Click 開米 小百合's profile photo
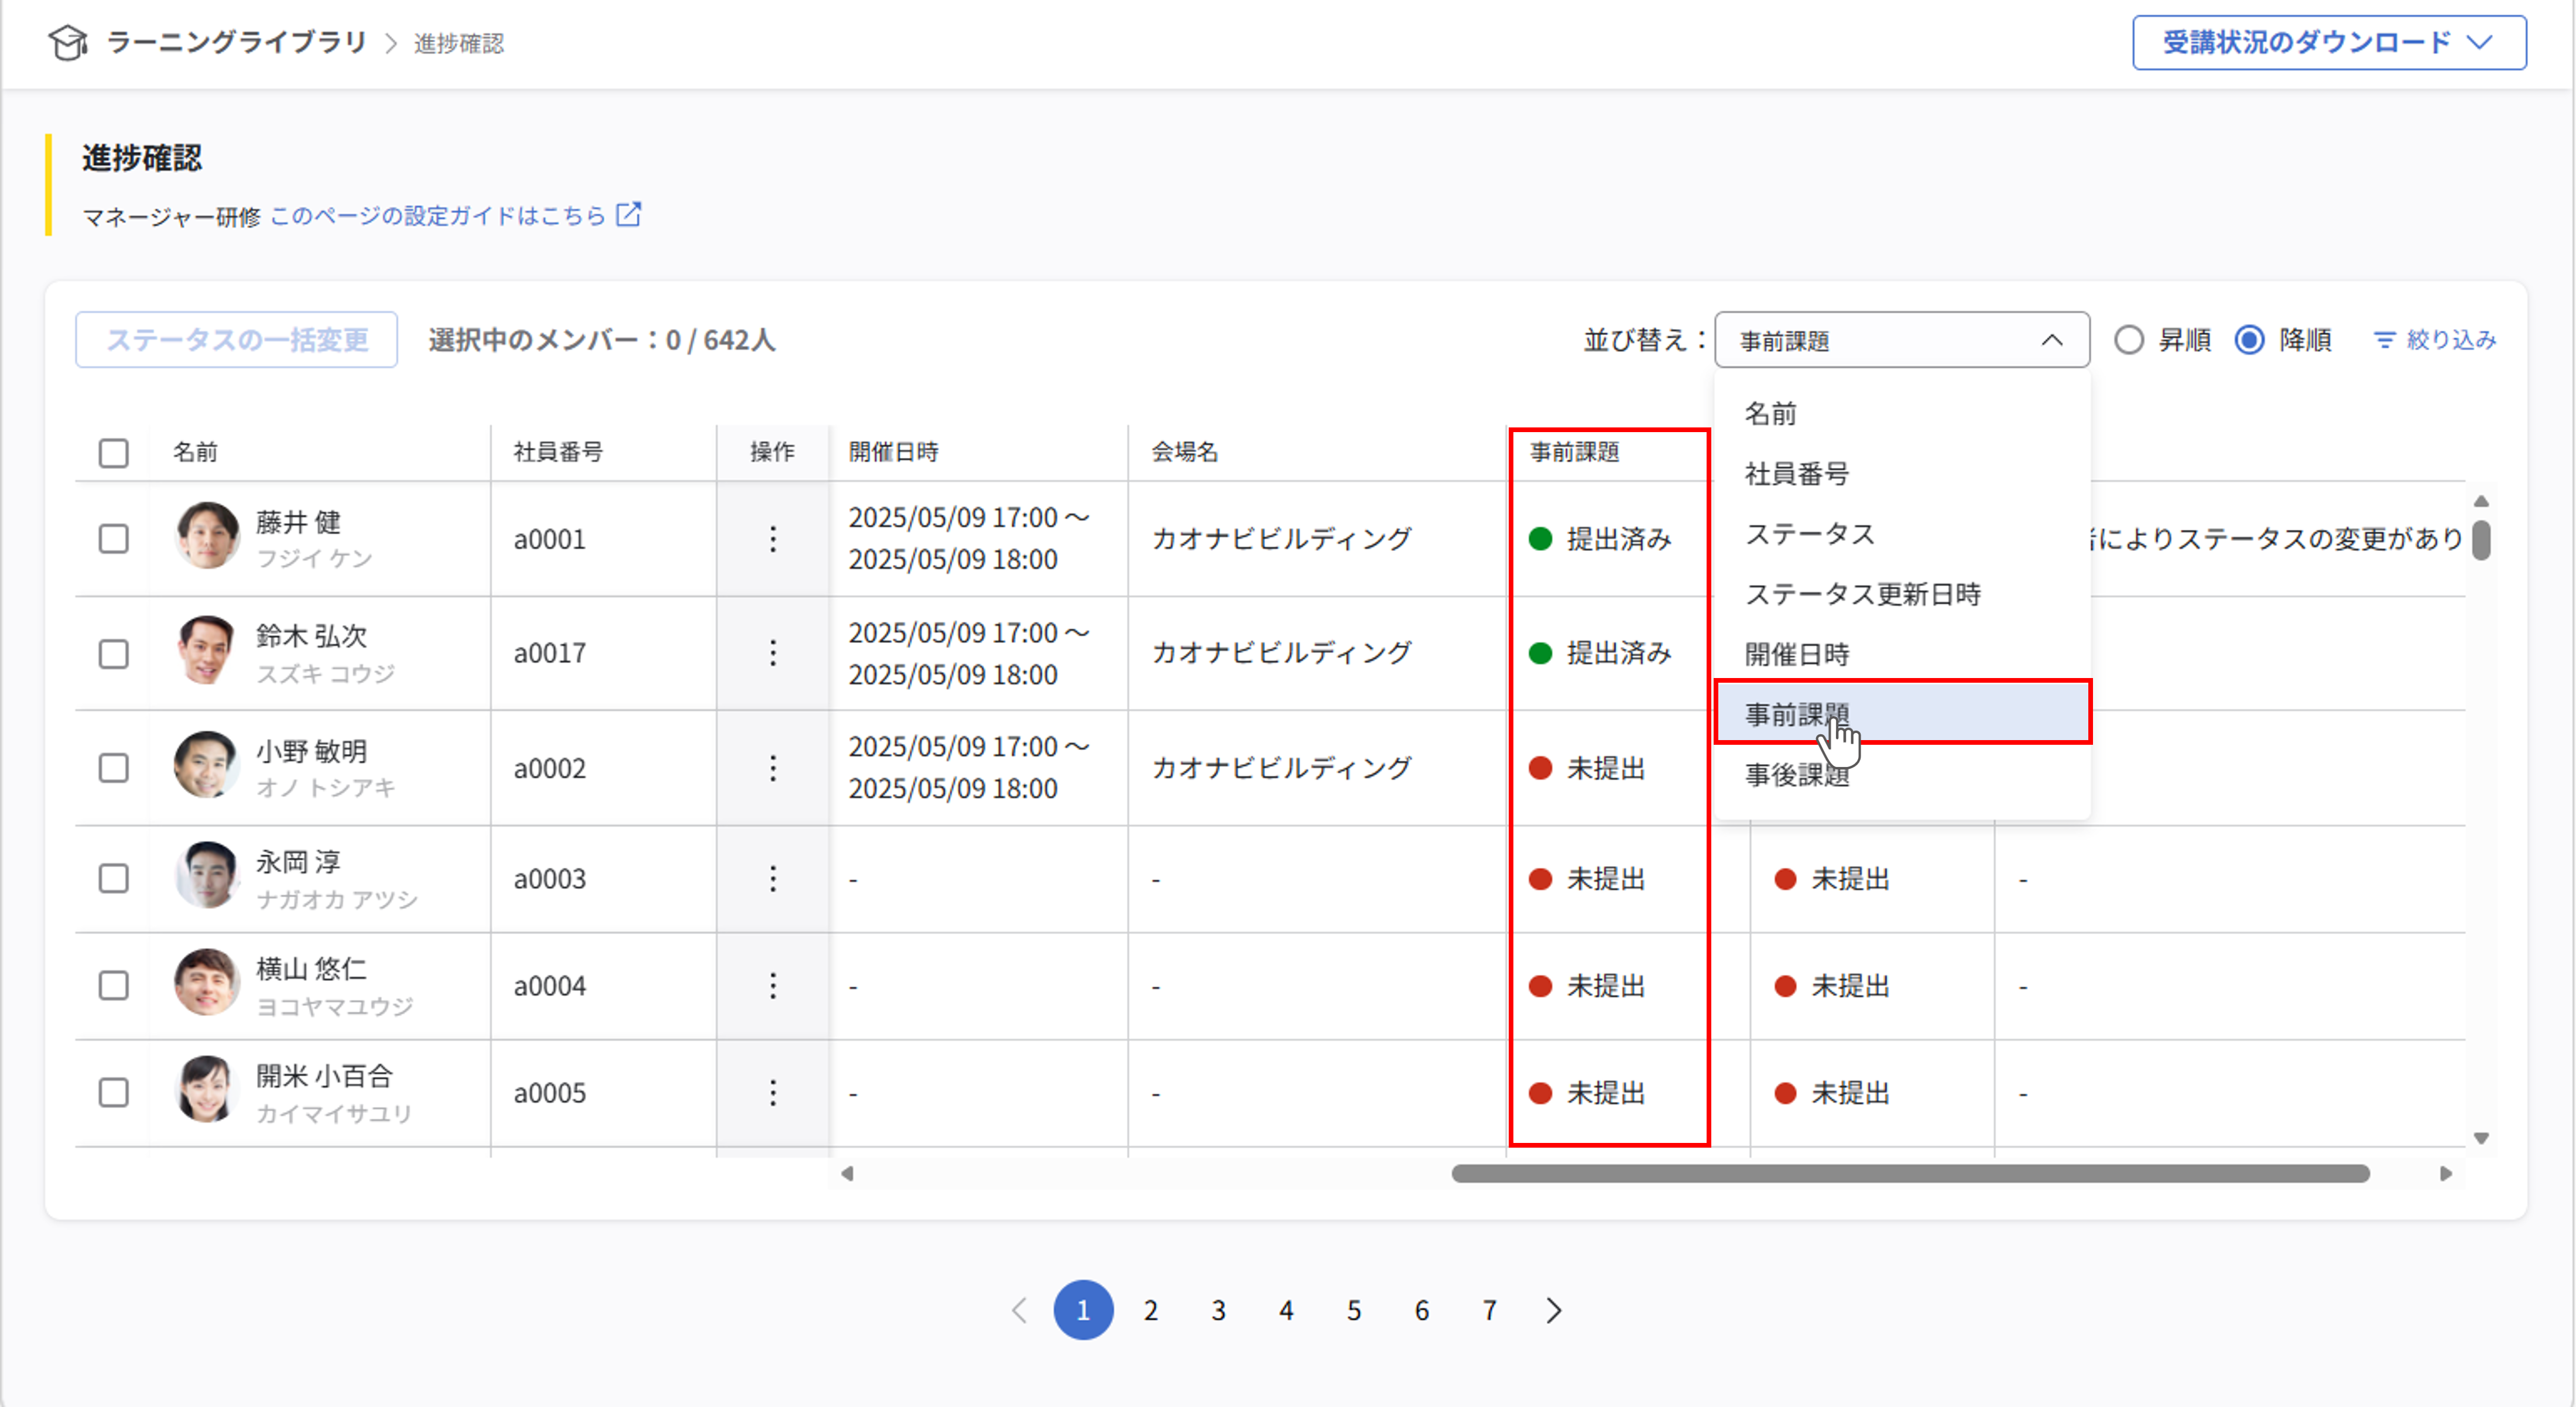 207,1089
